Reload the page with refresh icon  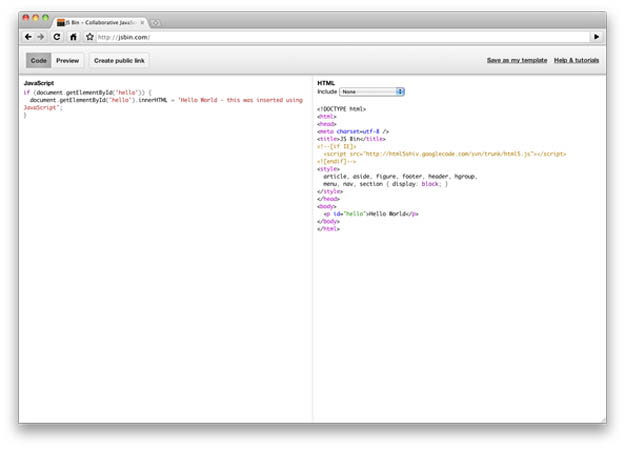click(57, 37)
